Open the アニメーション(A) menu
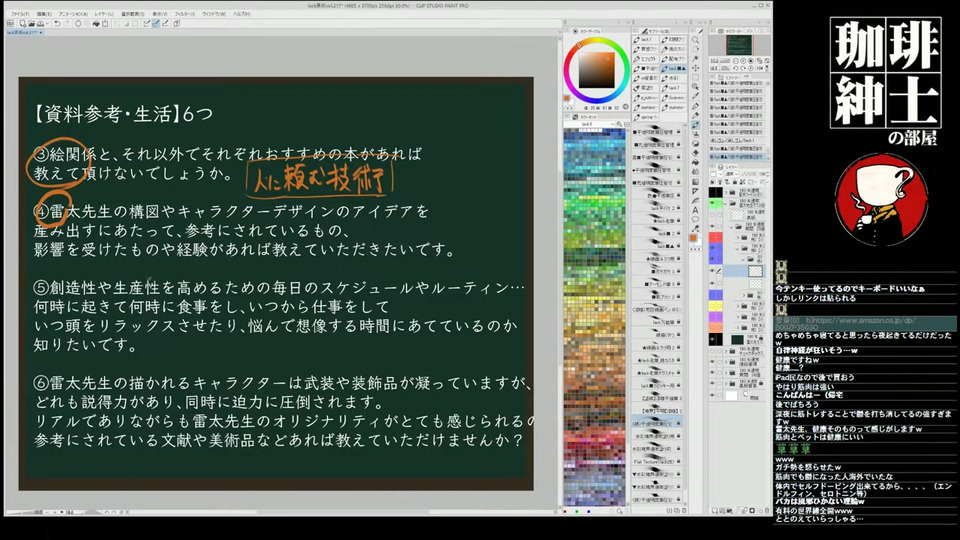Viewport: 960px width, 540px height. [x=73, y=13]
